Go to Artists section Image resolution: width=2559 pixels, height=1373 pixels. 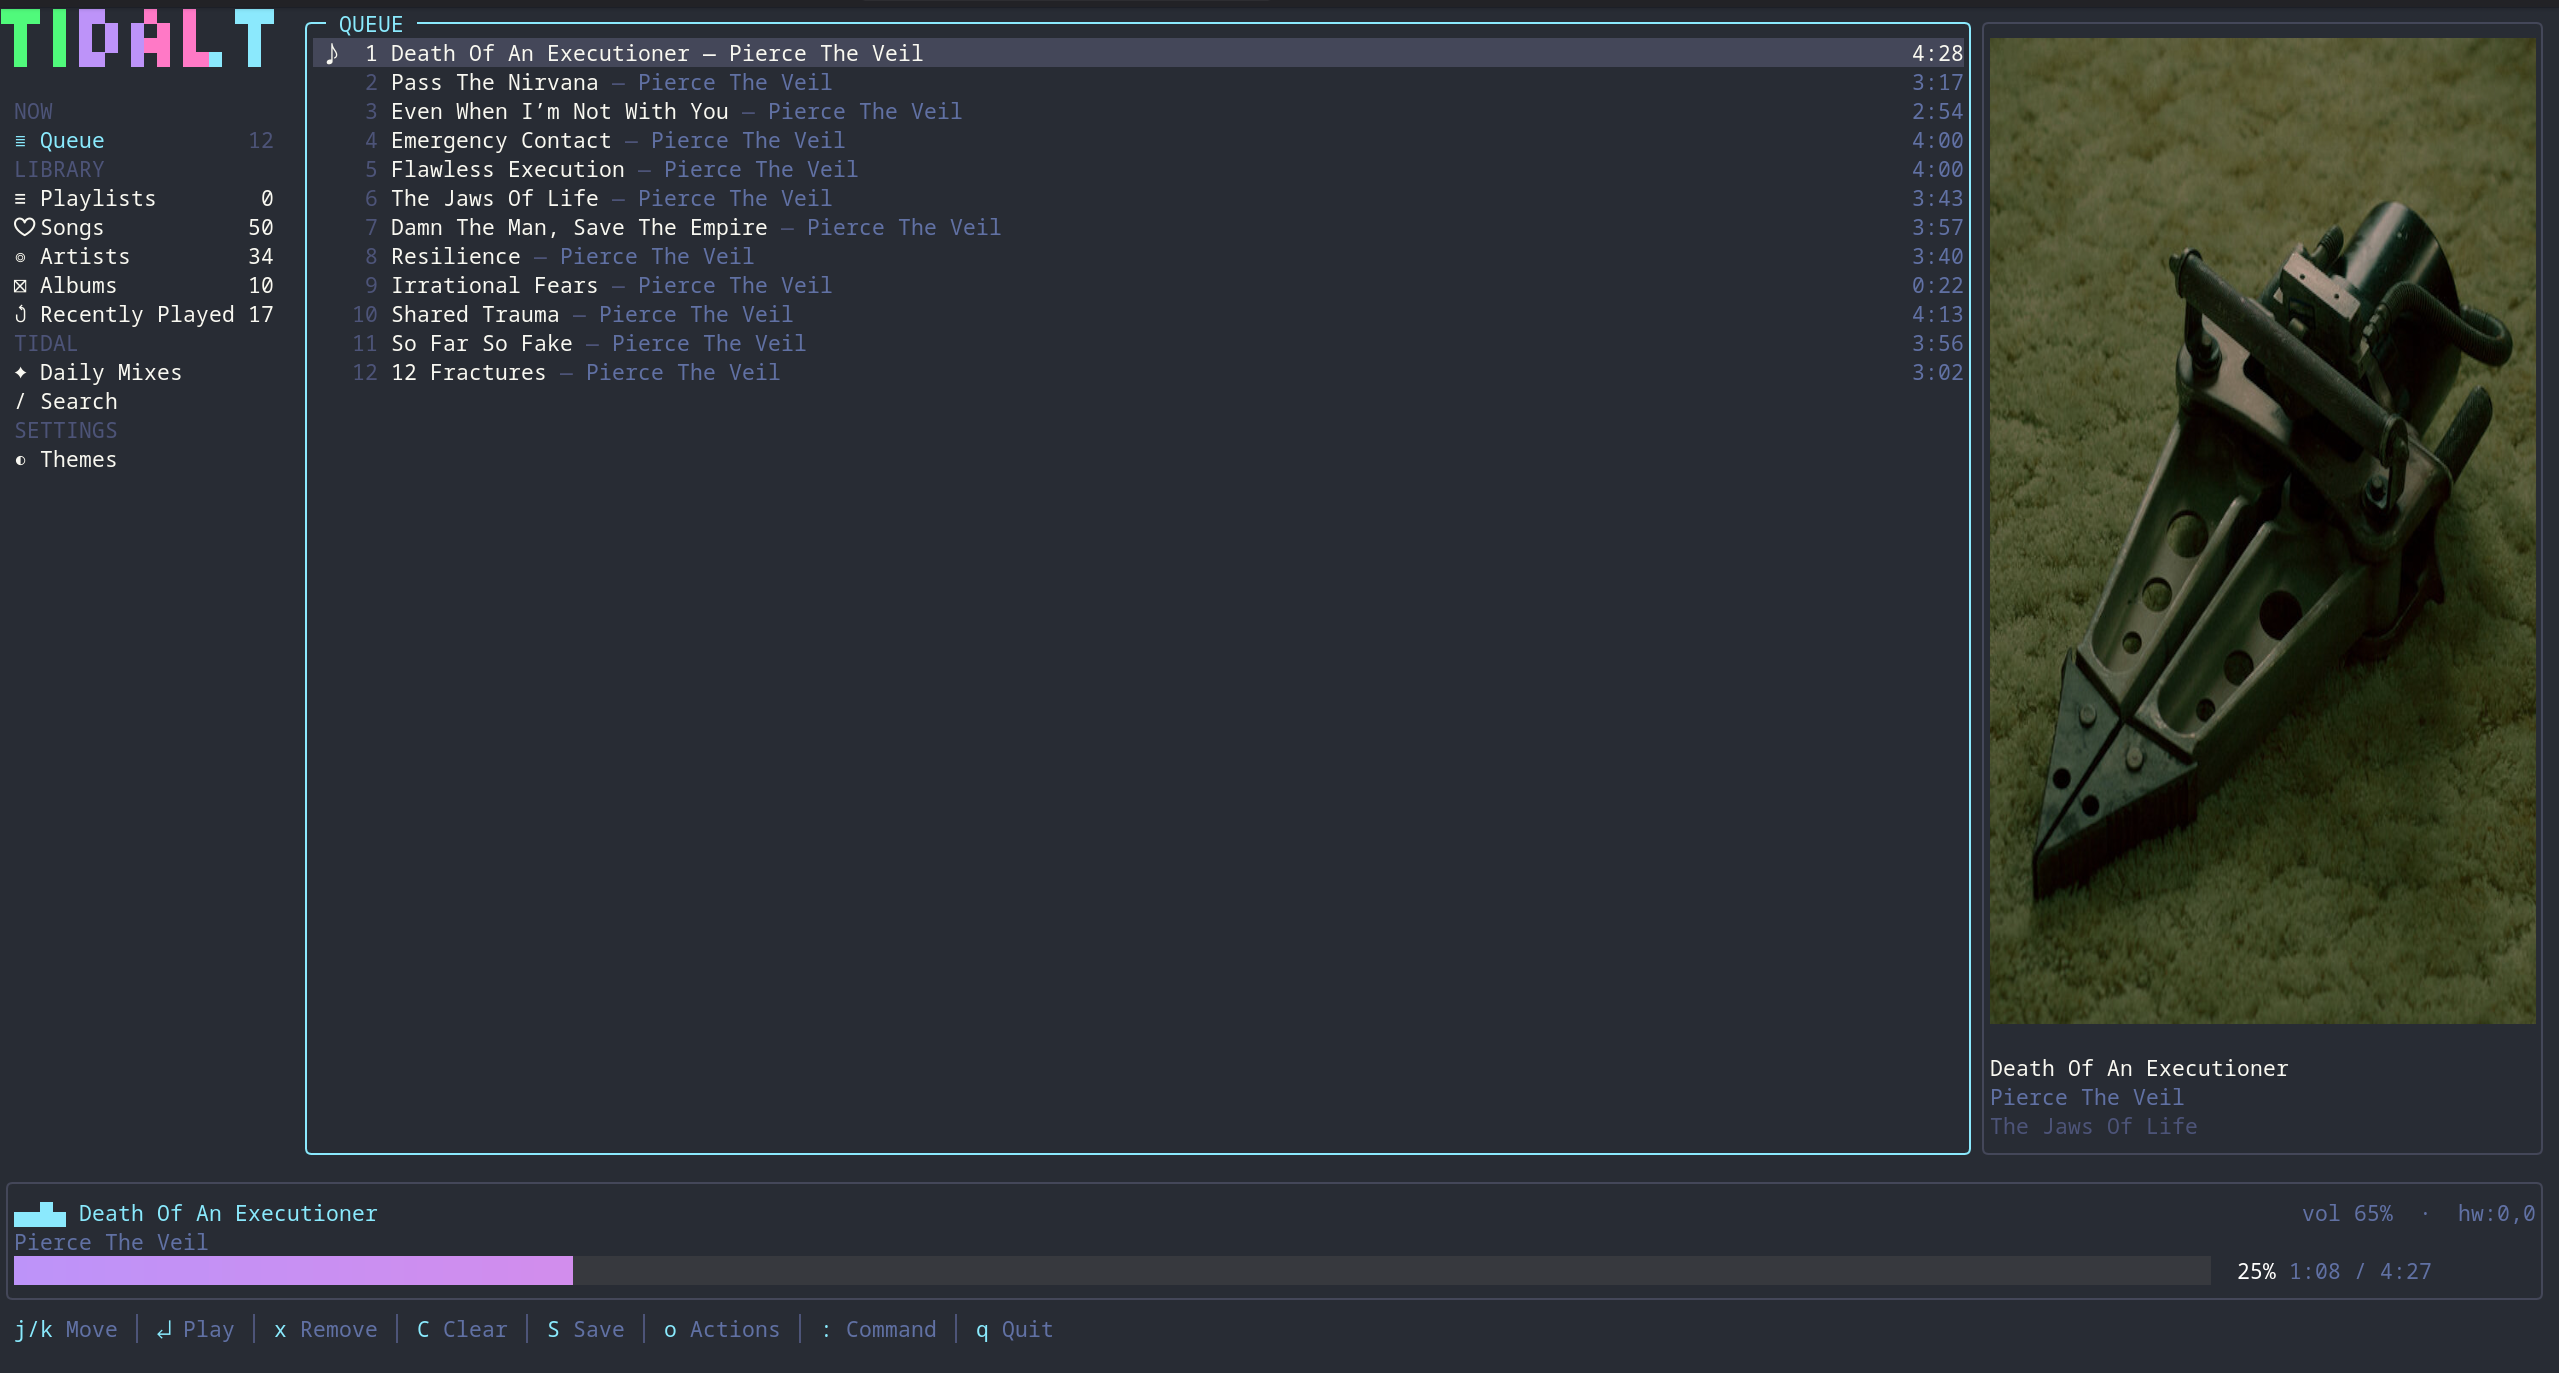[x=143, y=257]
